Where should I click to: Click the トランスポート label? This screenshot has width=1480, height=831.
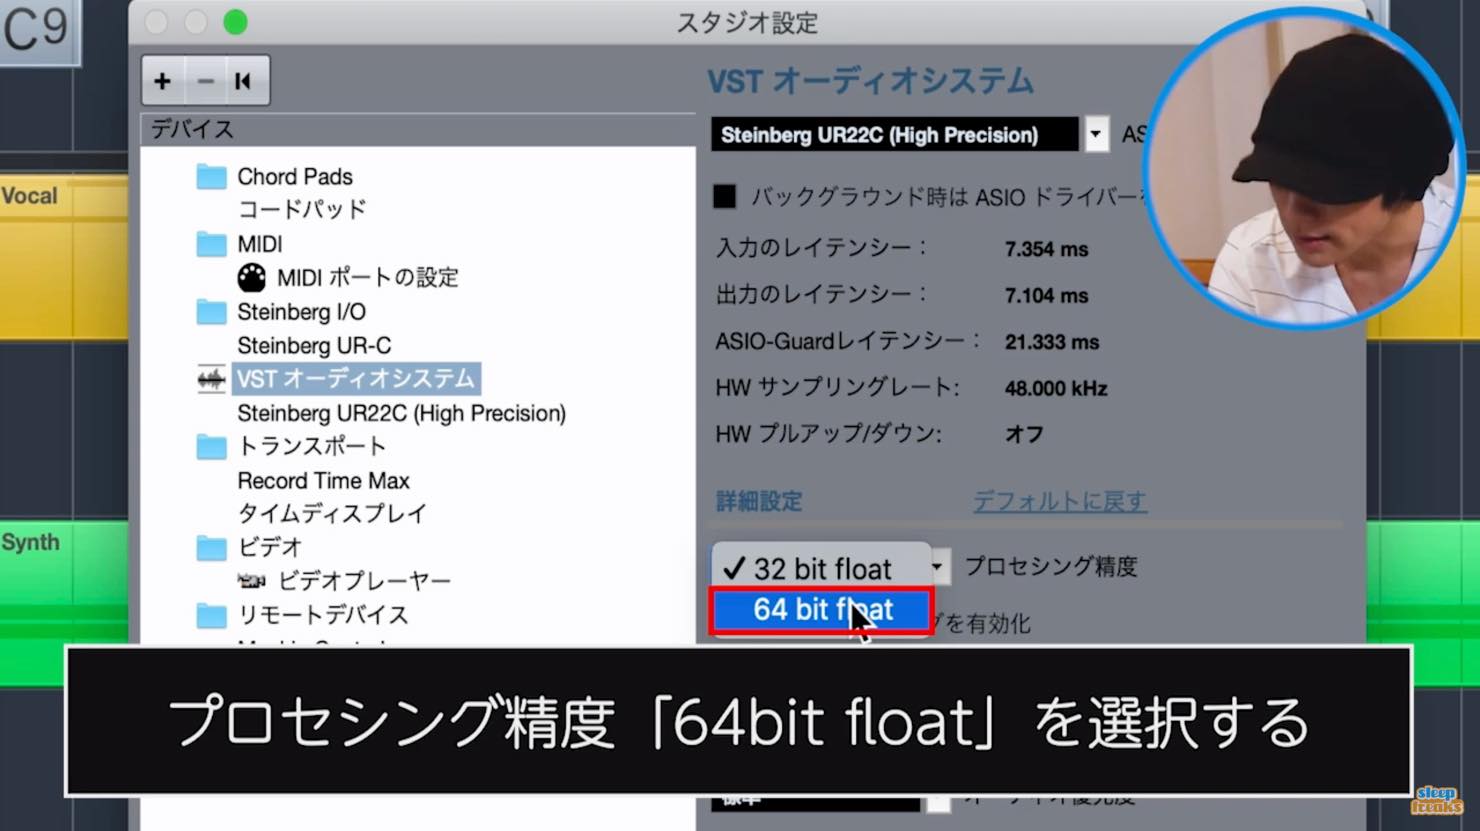[311, 446]
